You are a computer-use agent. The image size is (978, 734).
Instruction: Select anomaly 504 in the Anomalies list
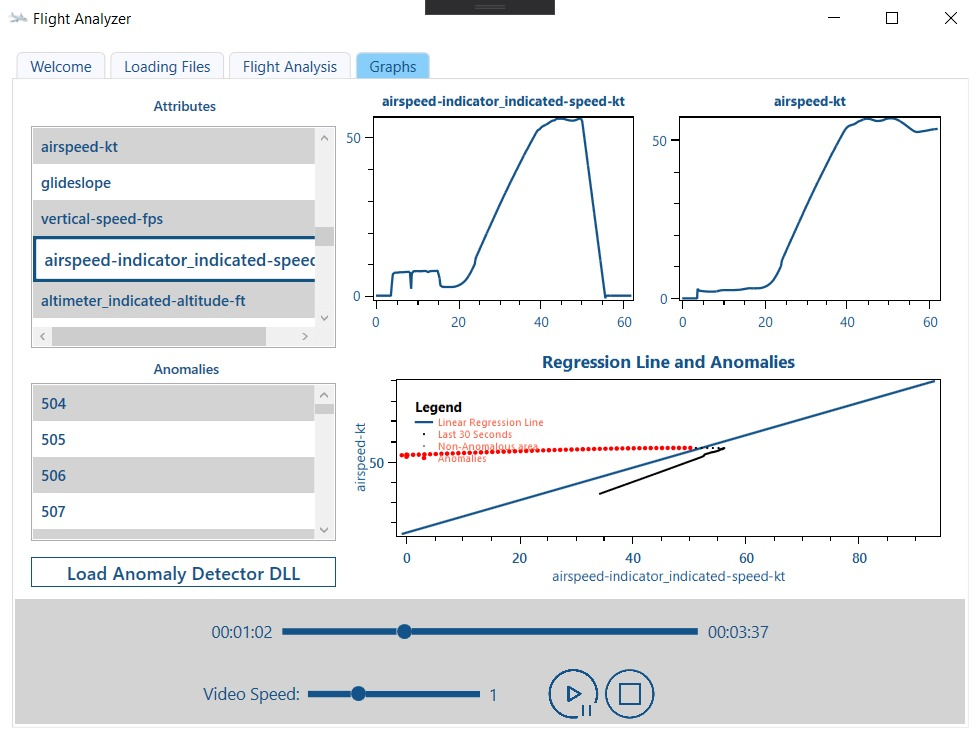(x=173, y=403)
